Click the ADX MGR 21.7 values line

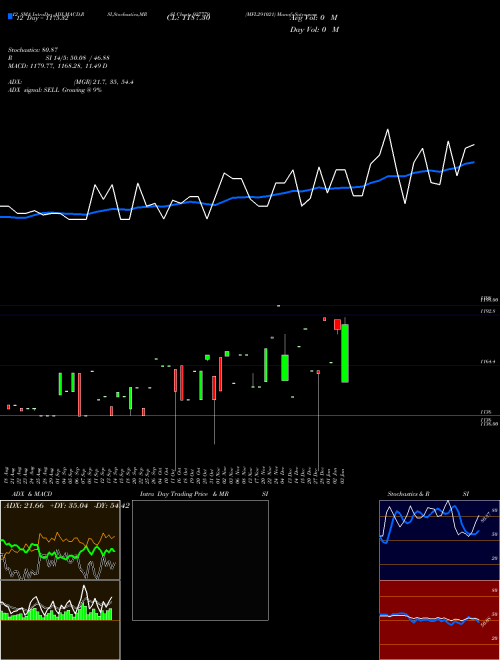(71, 82)
